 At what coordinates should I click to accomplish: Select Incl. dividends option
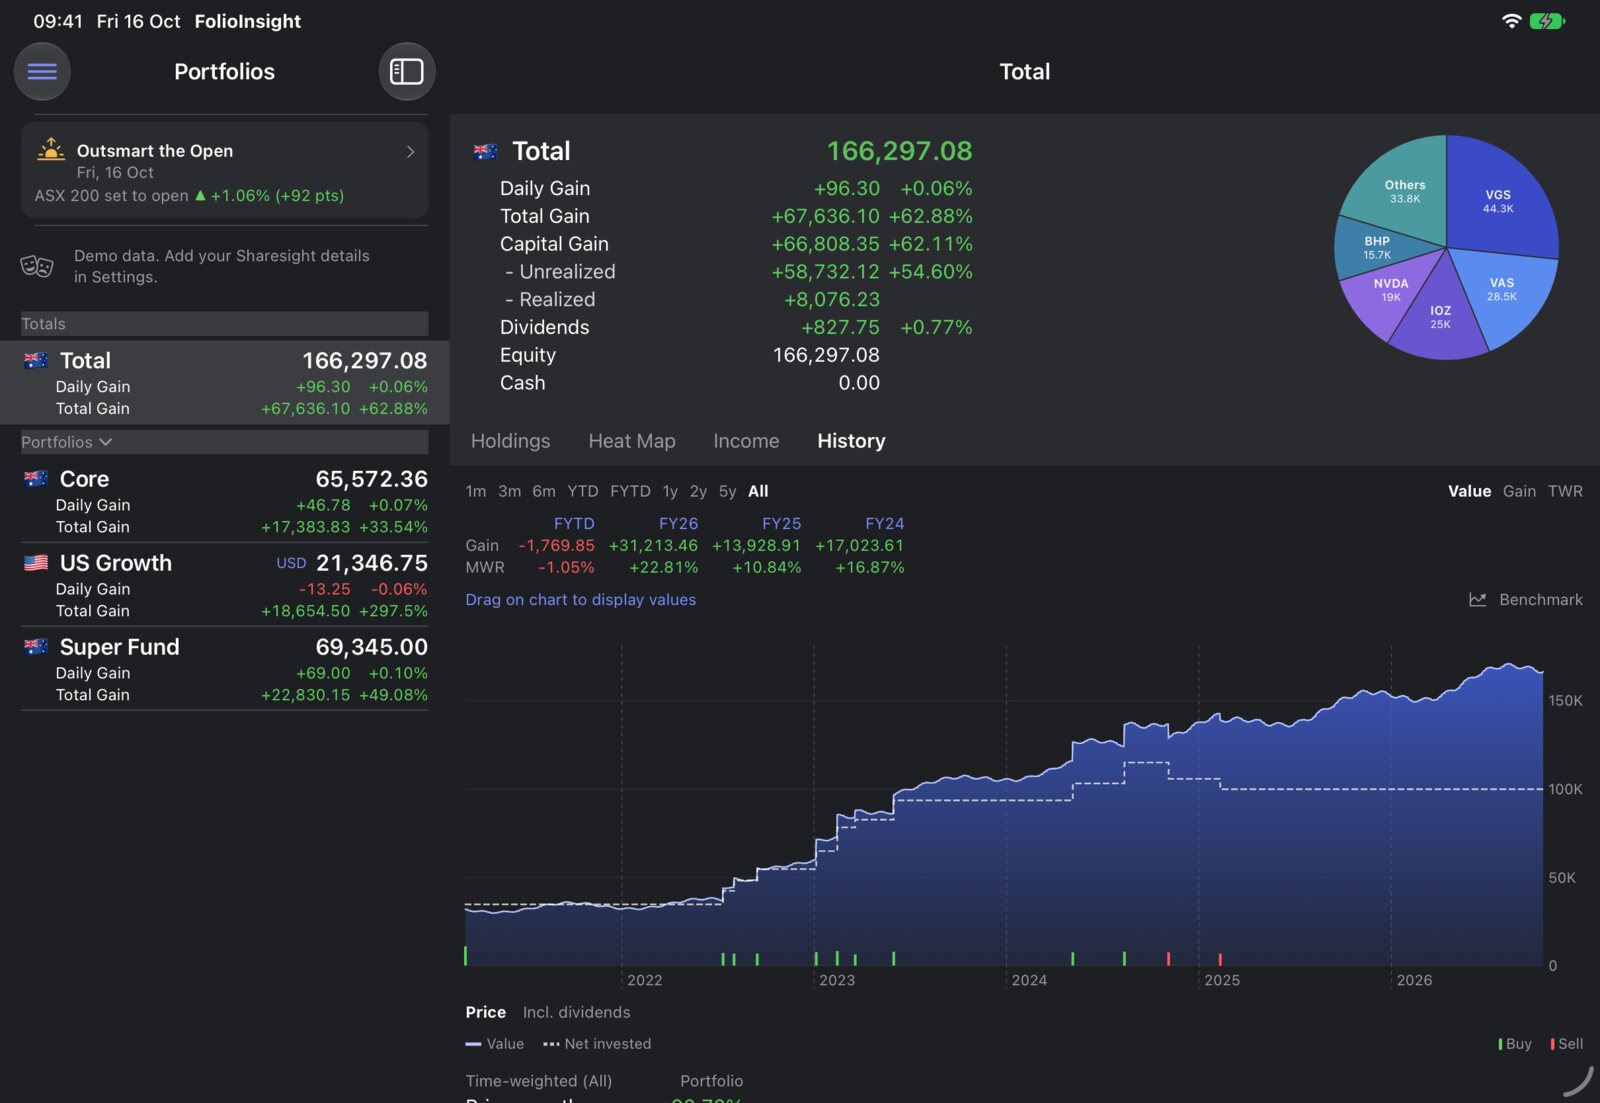tap(576, 1012)
